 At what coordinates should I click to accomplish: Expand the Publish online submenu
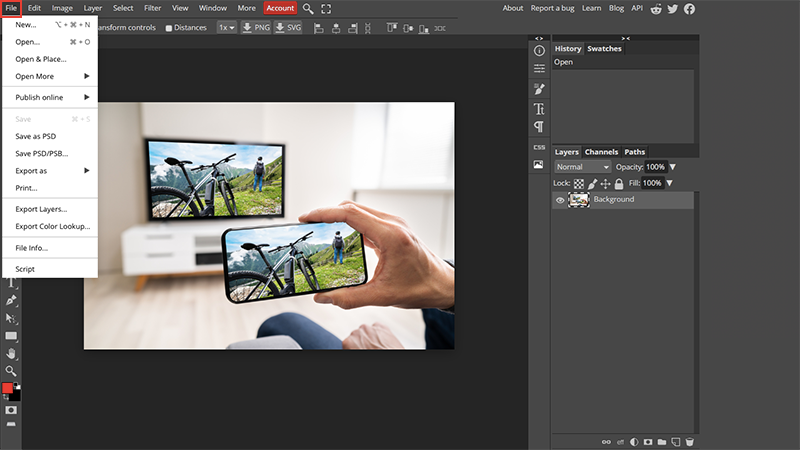(x=50, y=97)
